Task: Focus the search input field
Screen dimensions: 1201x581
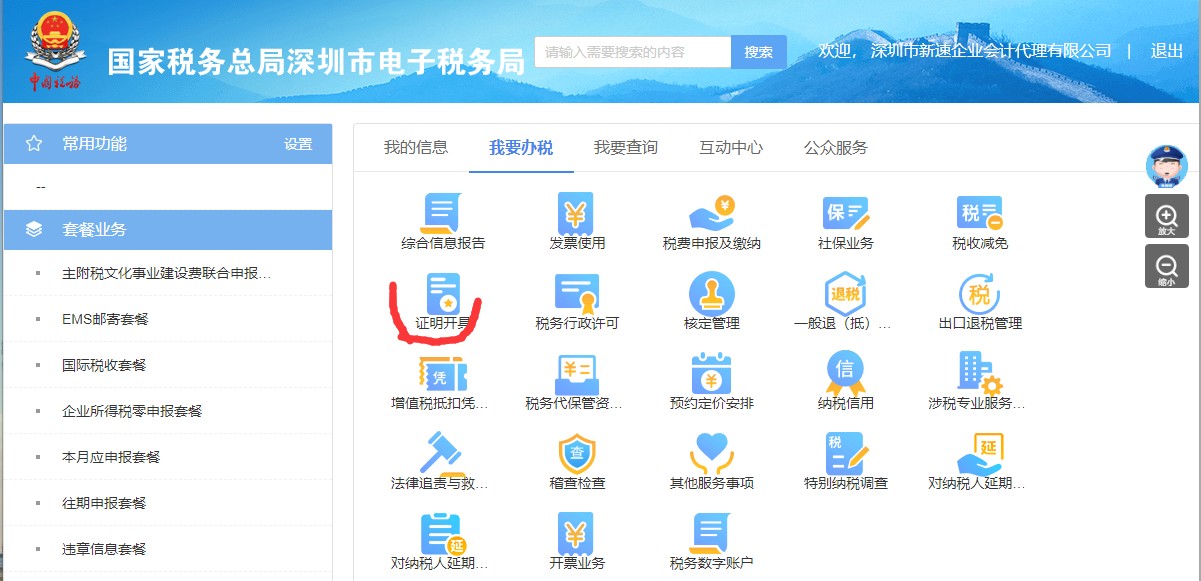Action: pos(632,52)
